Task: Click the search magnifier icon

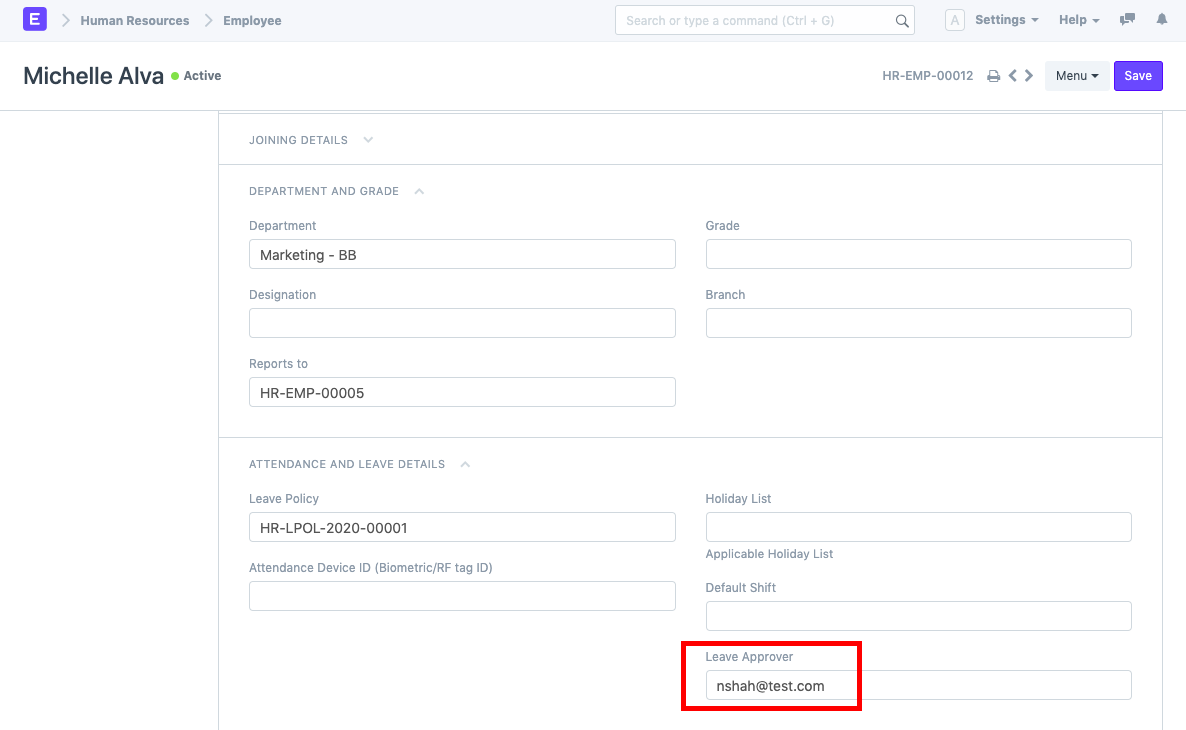Action: pos(901,21)
